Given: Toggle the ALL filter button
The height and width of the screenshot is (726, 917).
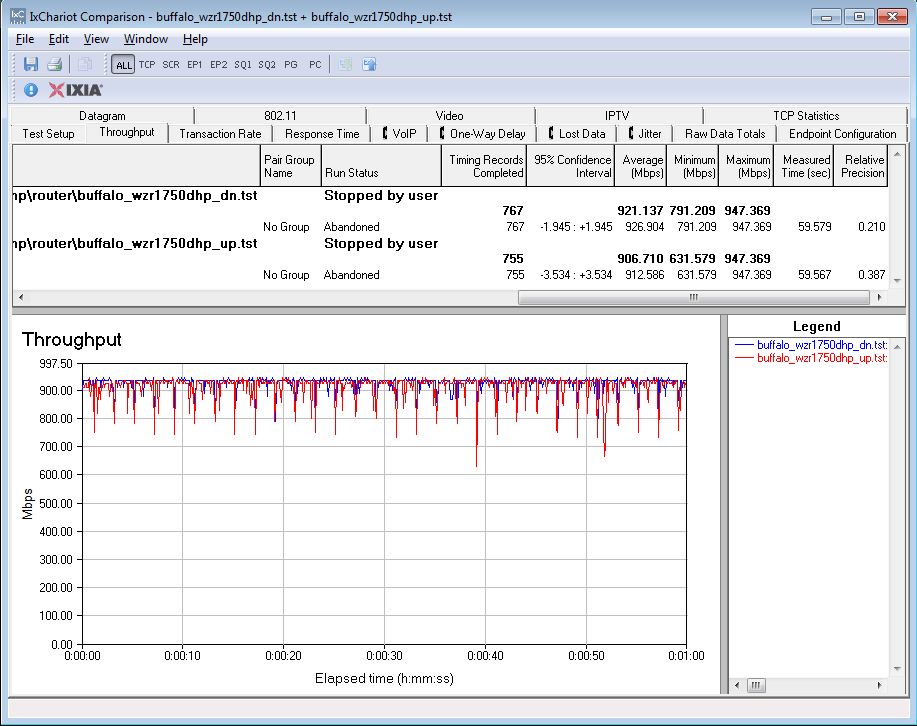Looking at the screenshot, I should (x=123, y=65).
